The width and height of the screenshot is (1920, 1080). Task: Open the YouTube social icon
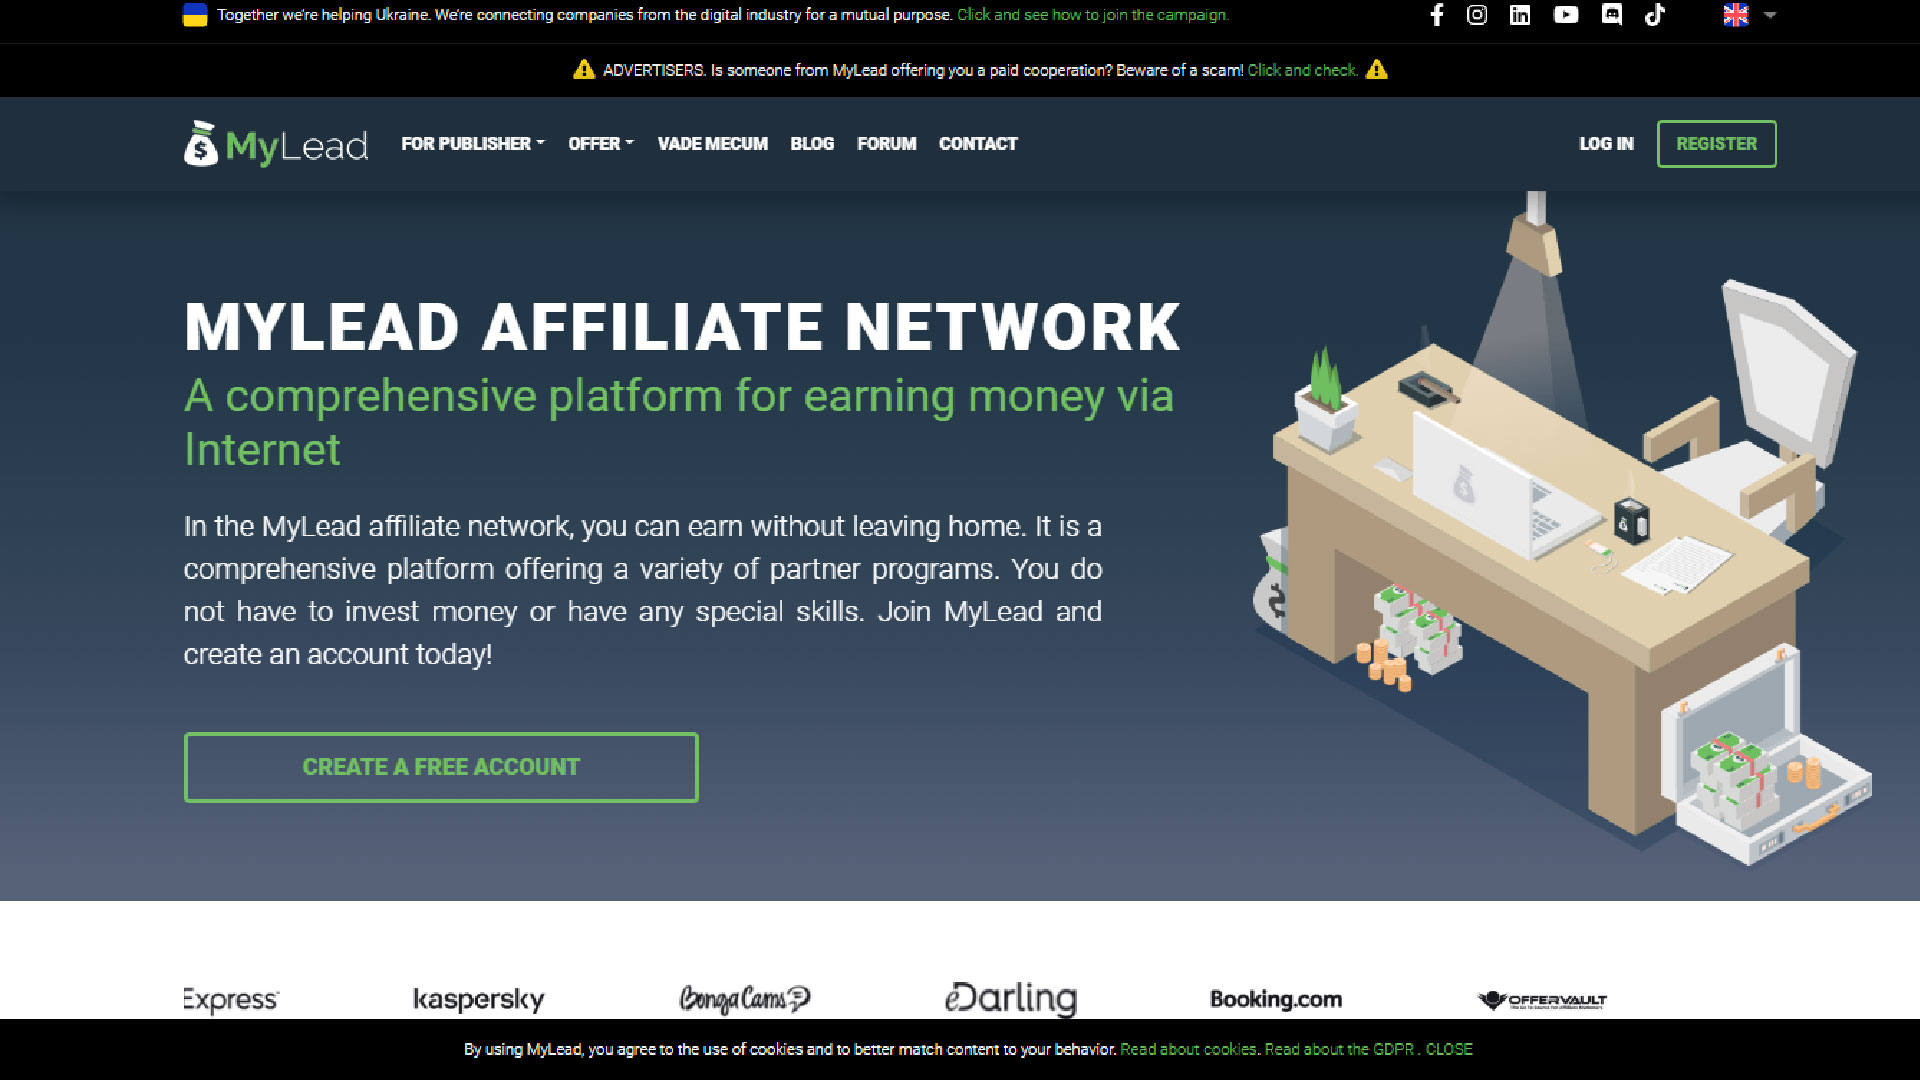click(x=1566, y=15)
